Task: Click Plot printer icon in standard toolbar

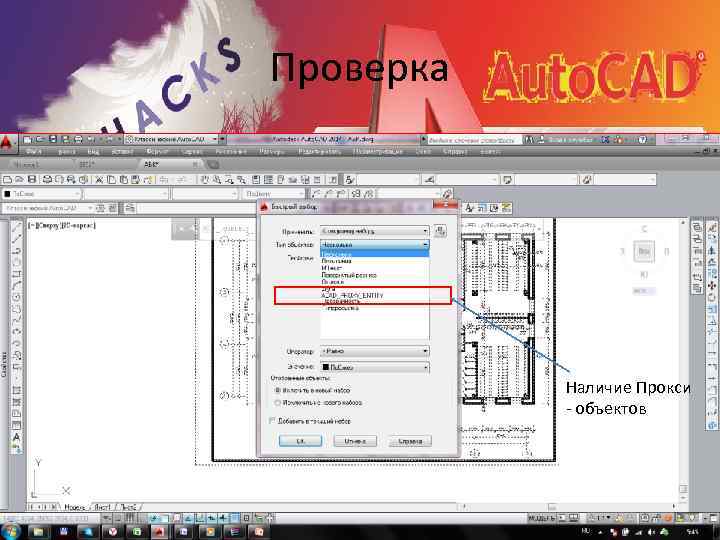Action: pos(46,180)
